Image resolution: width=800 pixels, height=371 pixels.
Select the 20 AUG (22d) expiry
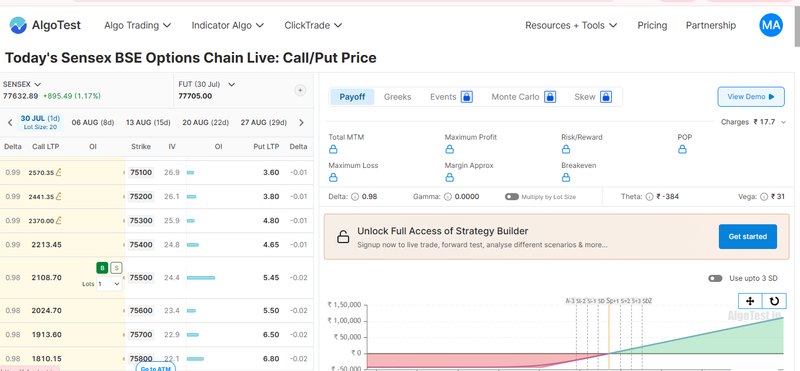[206, 122]
